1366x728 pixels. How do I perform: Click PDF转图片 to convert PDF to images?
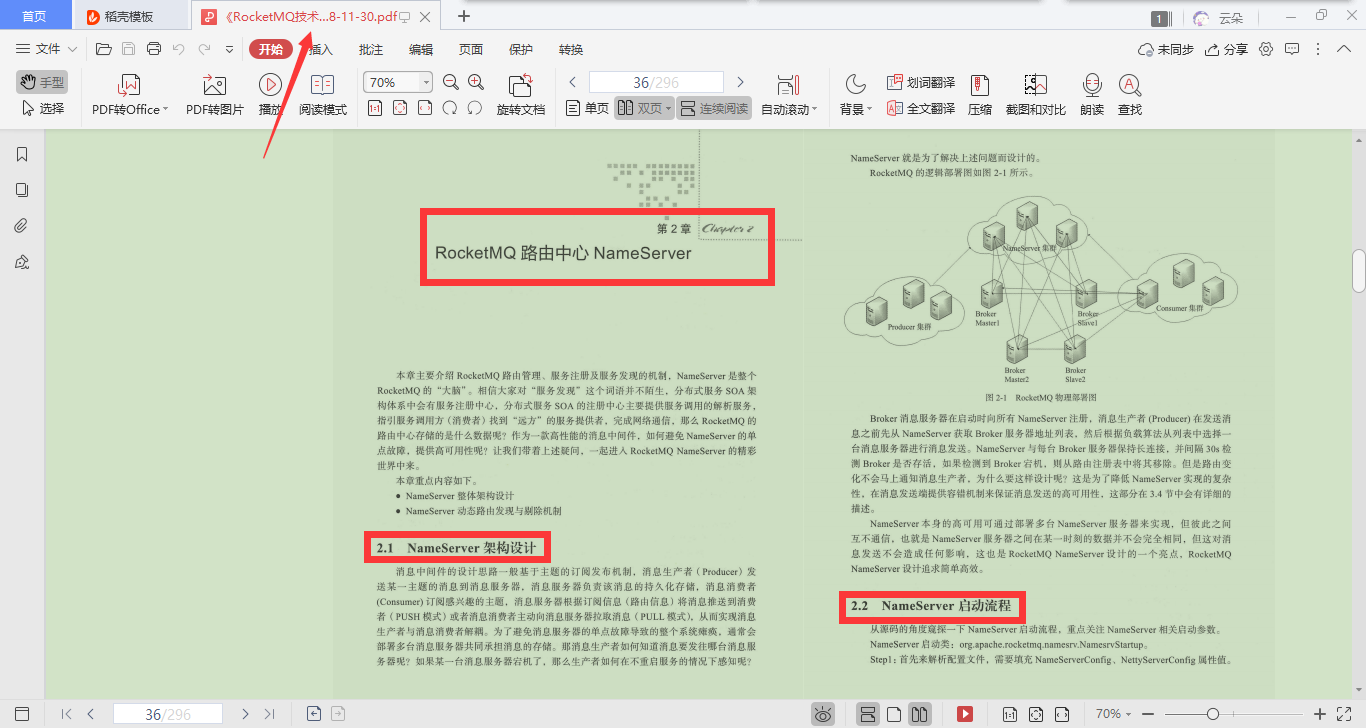tap(215, 96)
